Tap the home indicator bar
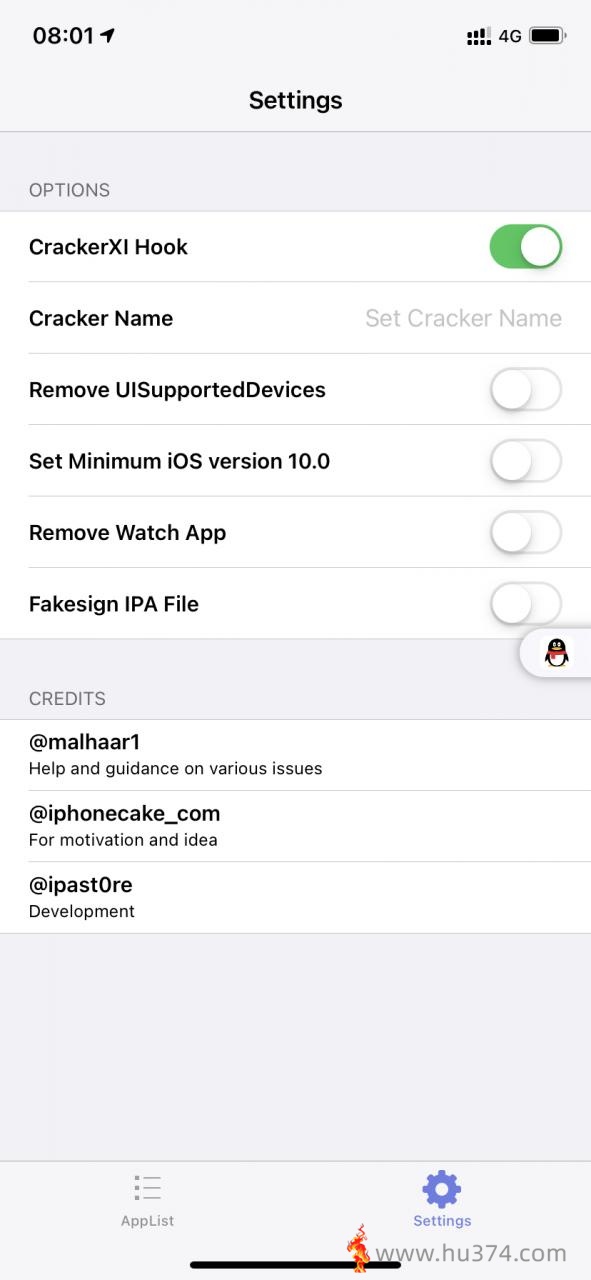 tap(295, 1265)
